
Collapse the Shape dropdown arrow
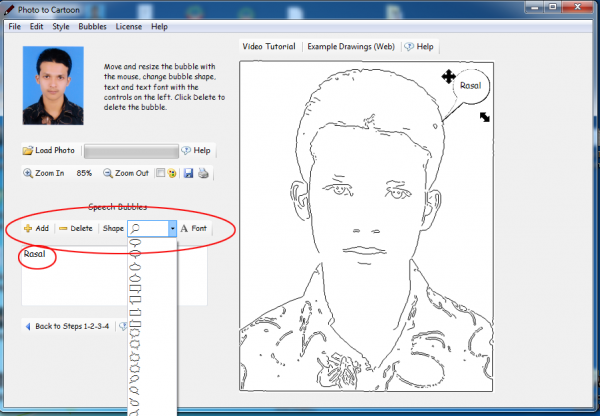(172, 228)
